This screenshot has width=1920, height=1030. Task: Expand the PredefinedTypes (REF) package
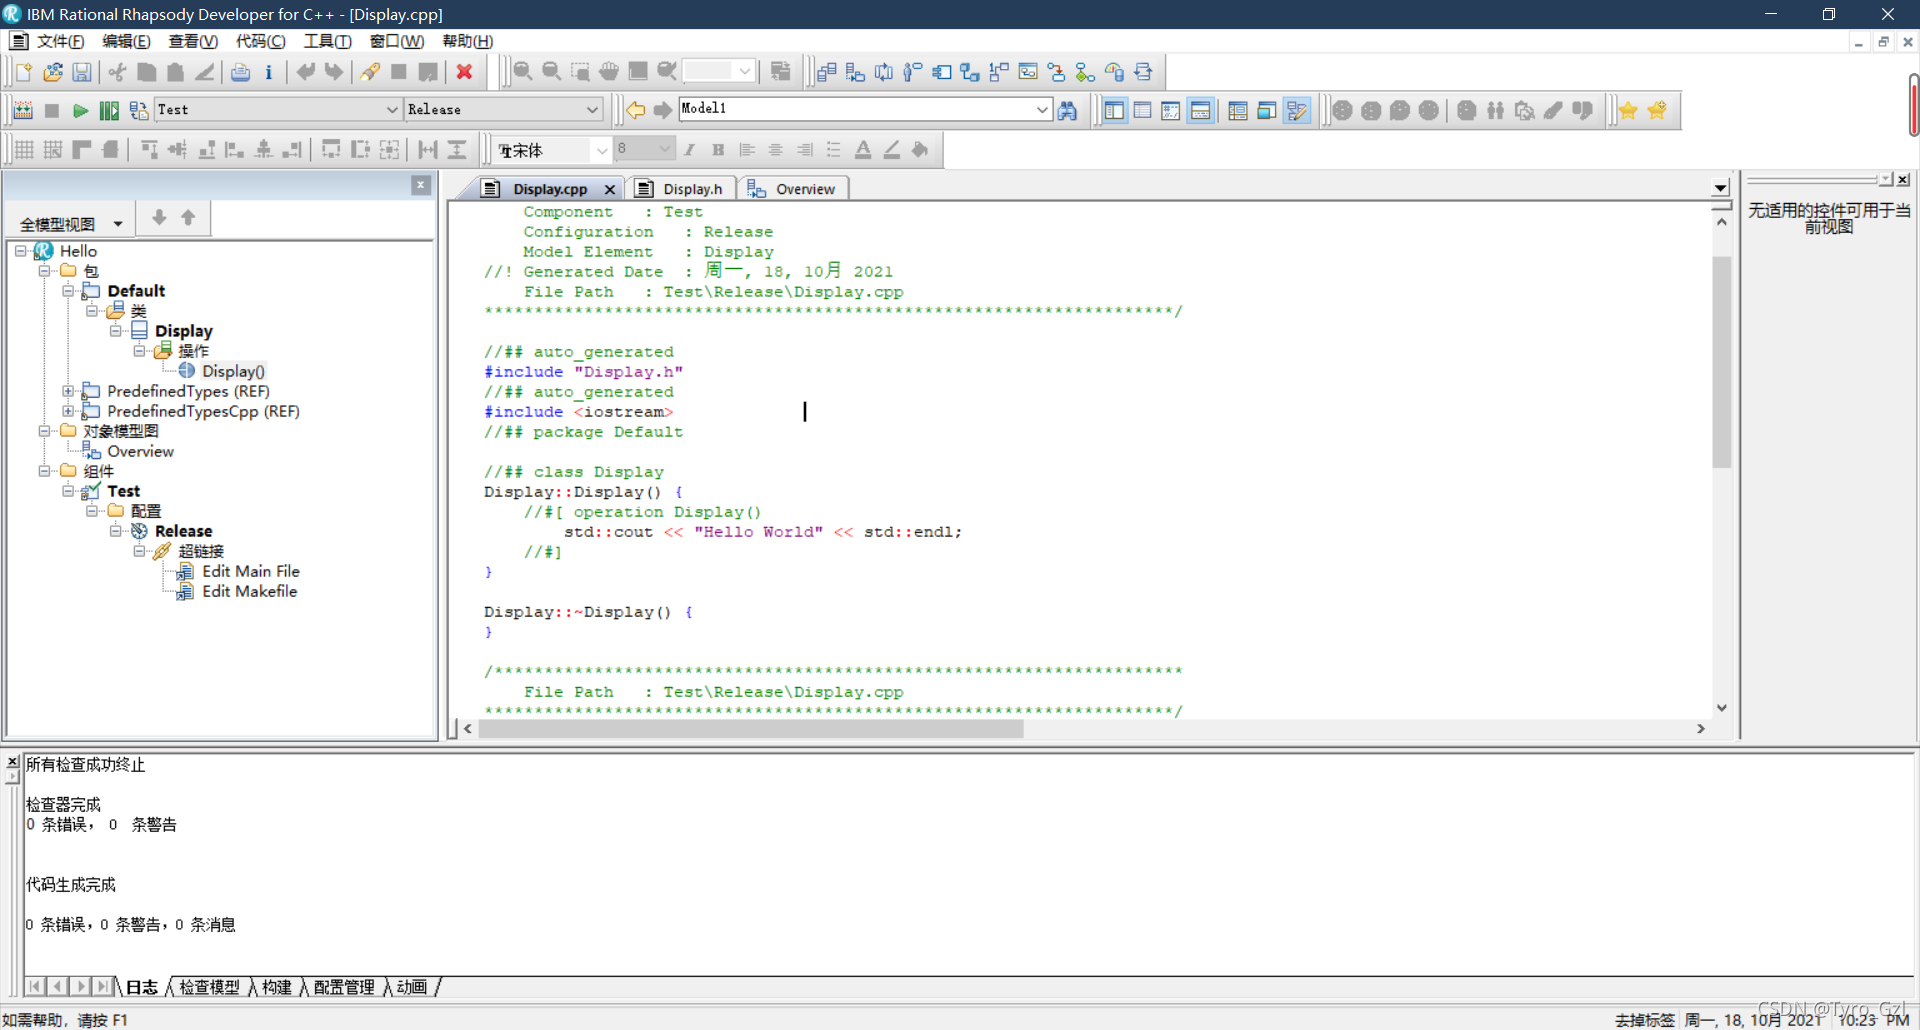(x=68, y=391)
